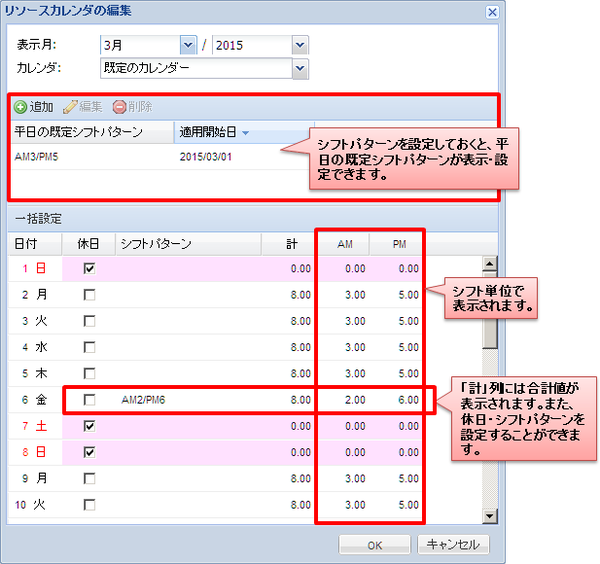Open the 表示月 month dropdown arrow

point(188,45)
